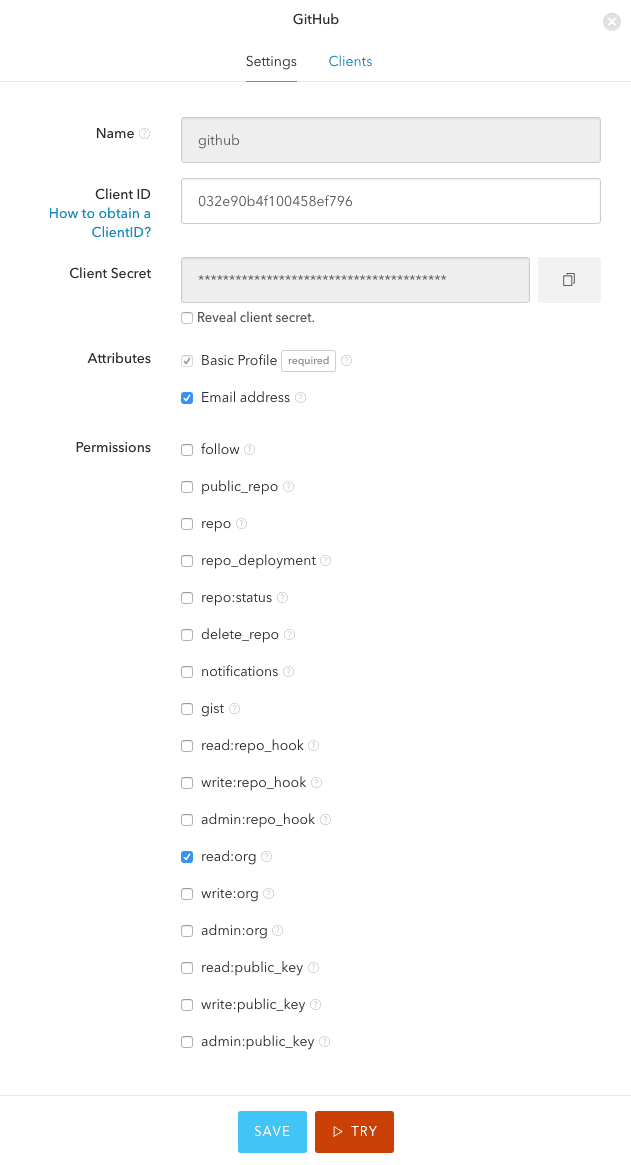This screenshot has height=1165, width=631.
Task: Click the help icon next to Email address
Action: [x=300, y=398]
